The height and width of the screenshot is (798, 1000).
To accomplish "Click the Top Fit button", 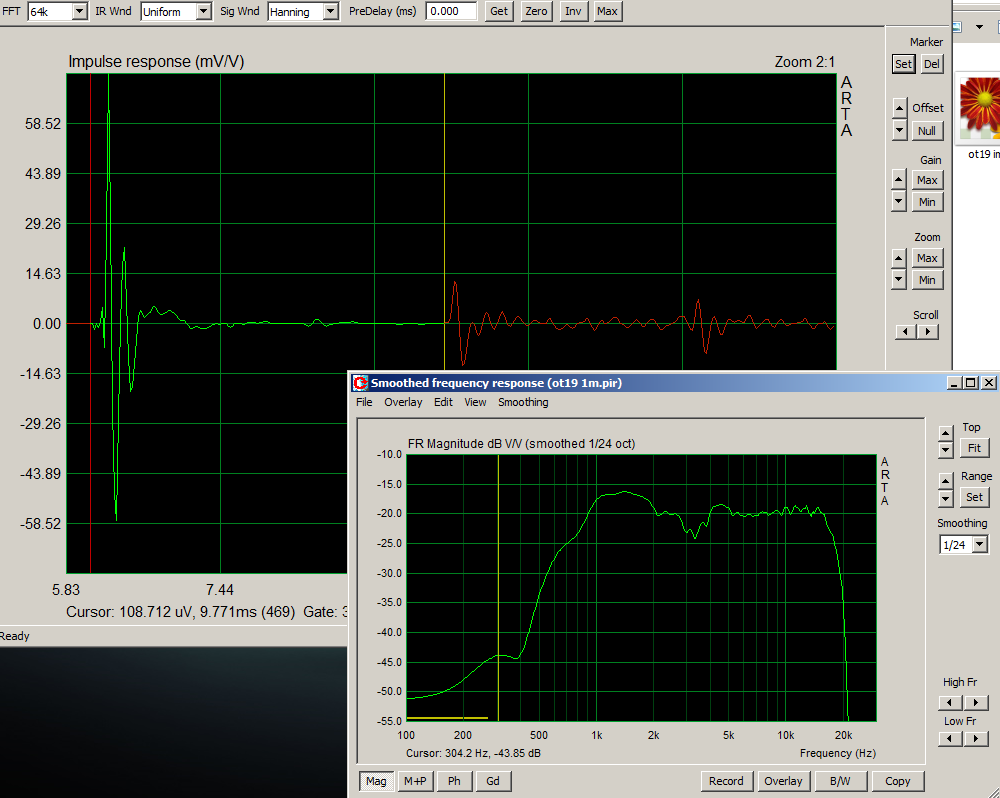I will 974,448.
